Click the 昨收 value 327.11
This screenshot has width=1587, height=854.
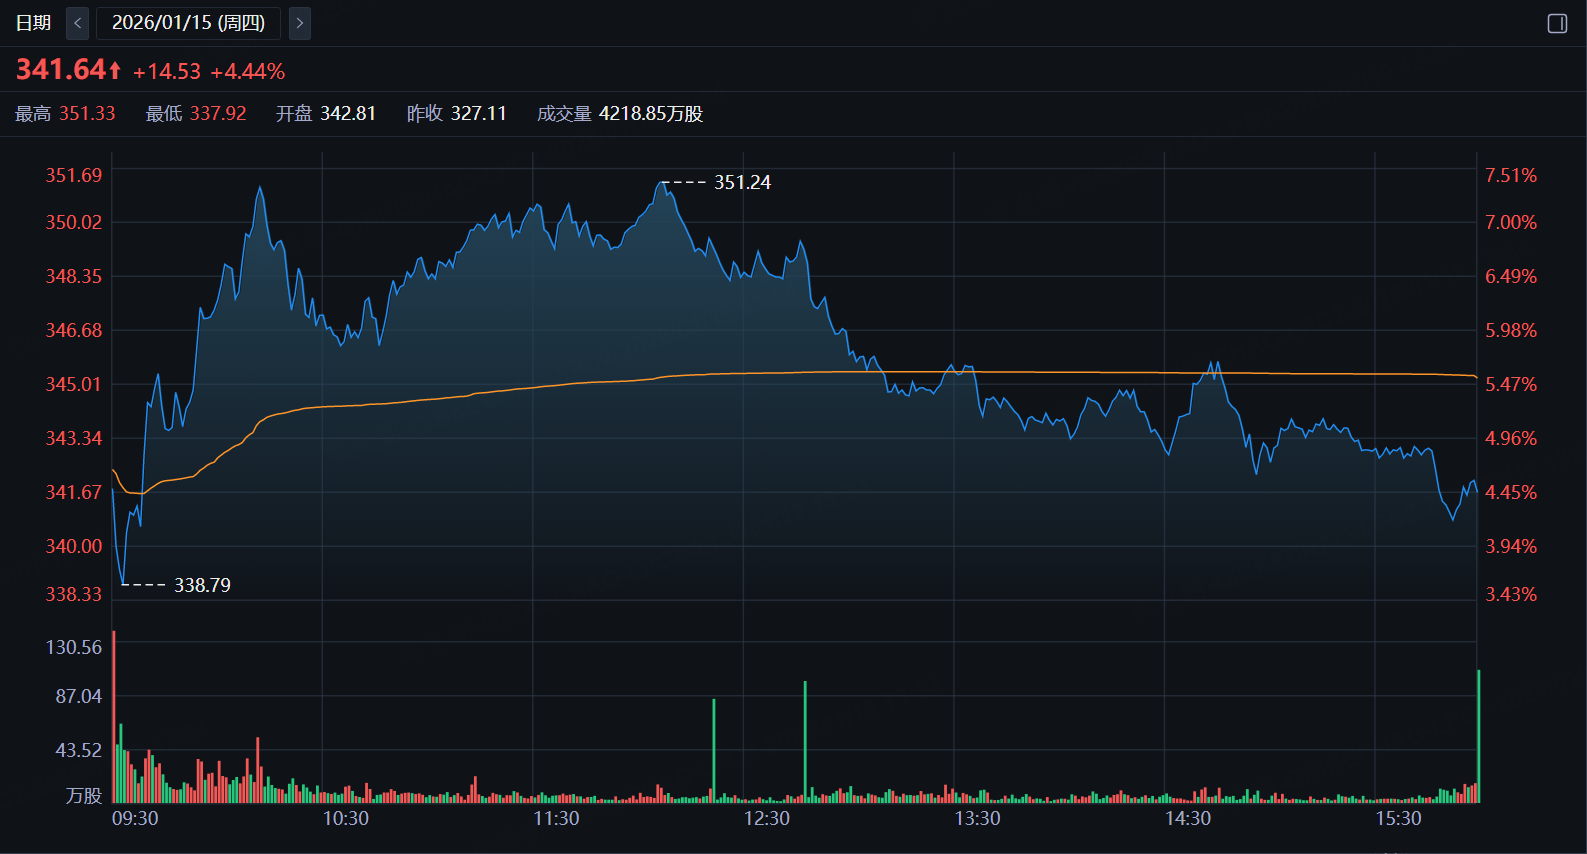tap(479, 114)
